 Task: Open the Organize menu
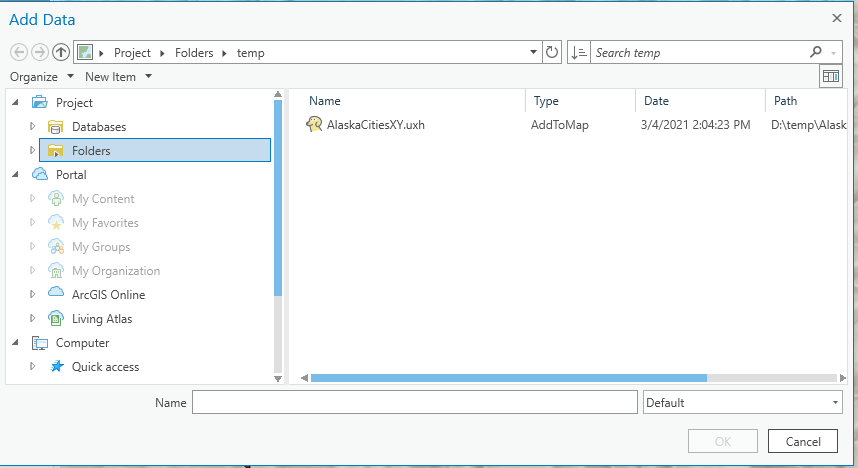42,77
